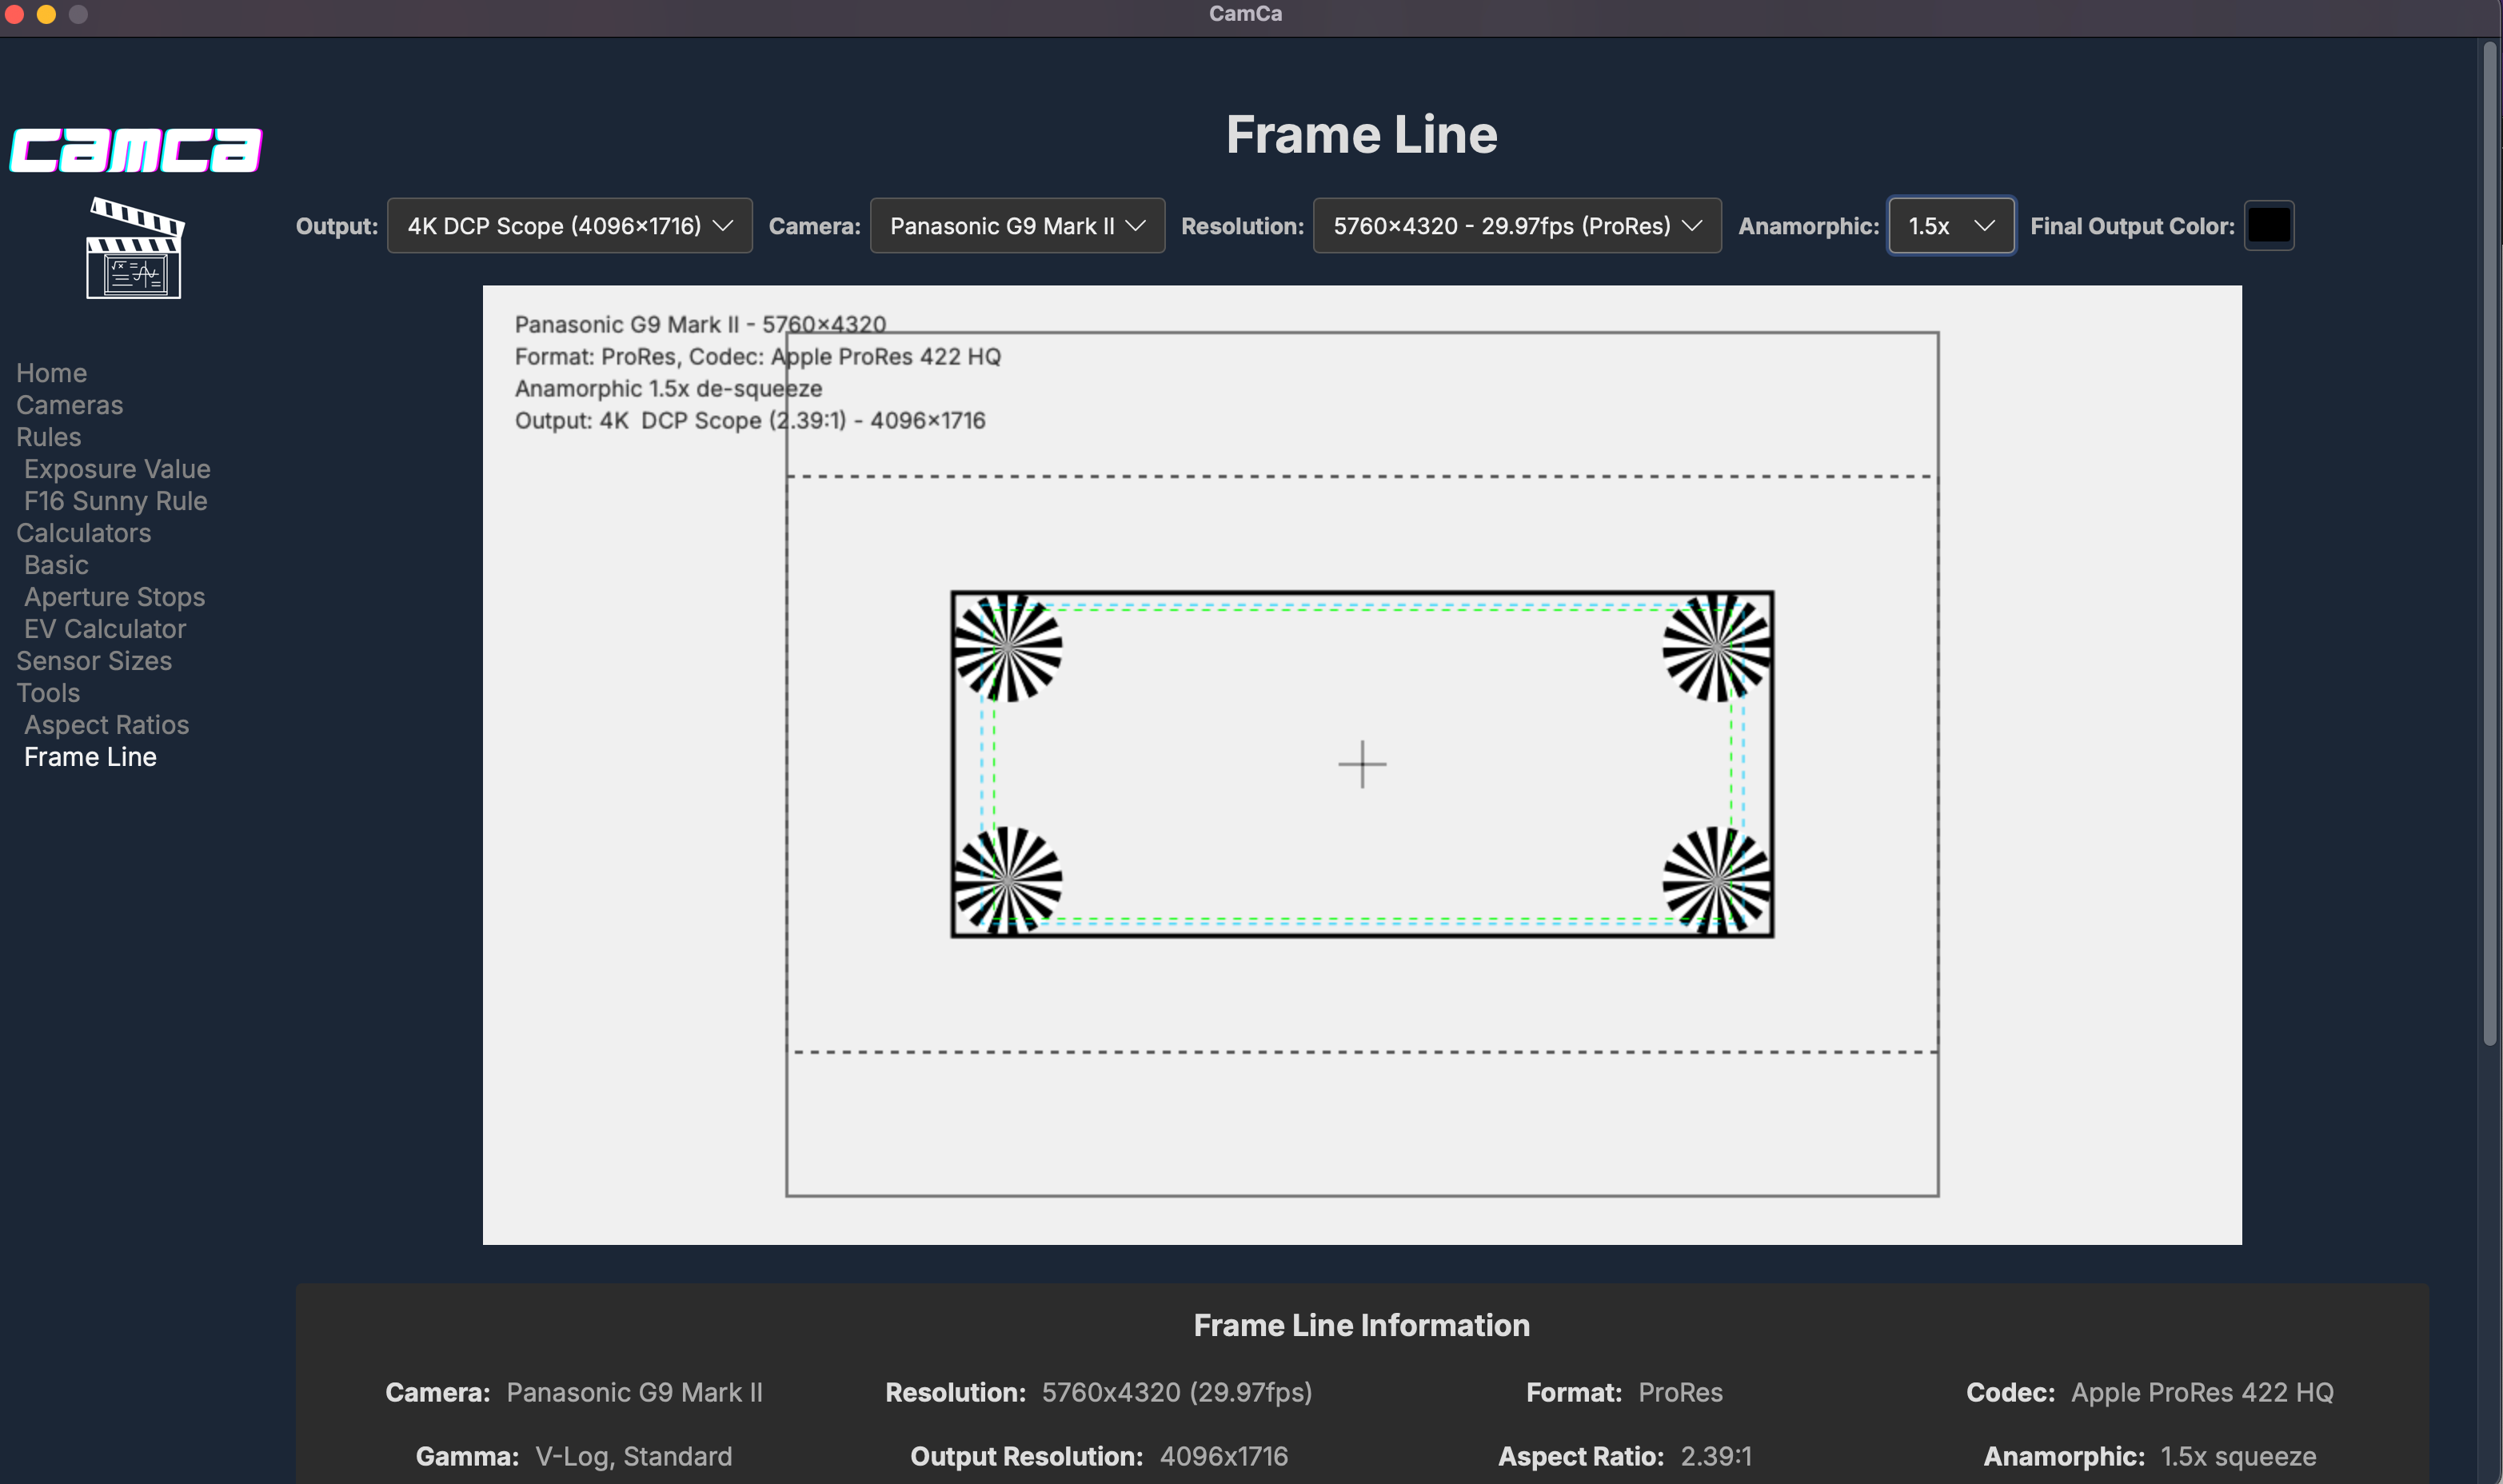Image resolution: width=2503 pixels, height=1484 pixels.
Task: Click top-right Siemens star chart
Action: [x=1717, y=648]
